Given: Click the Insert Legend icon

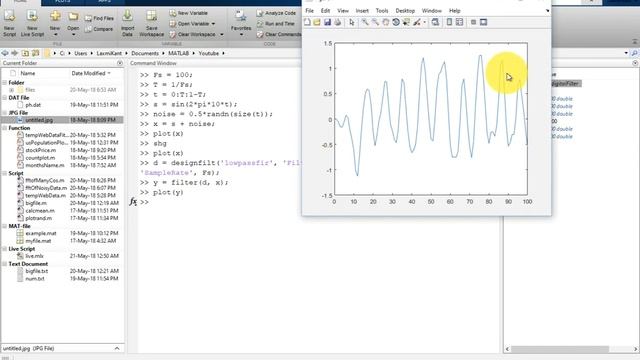Looking at the screenshot, I should [x=459, y=22].
